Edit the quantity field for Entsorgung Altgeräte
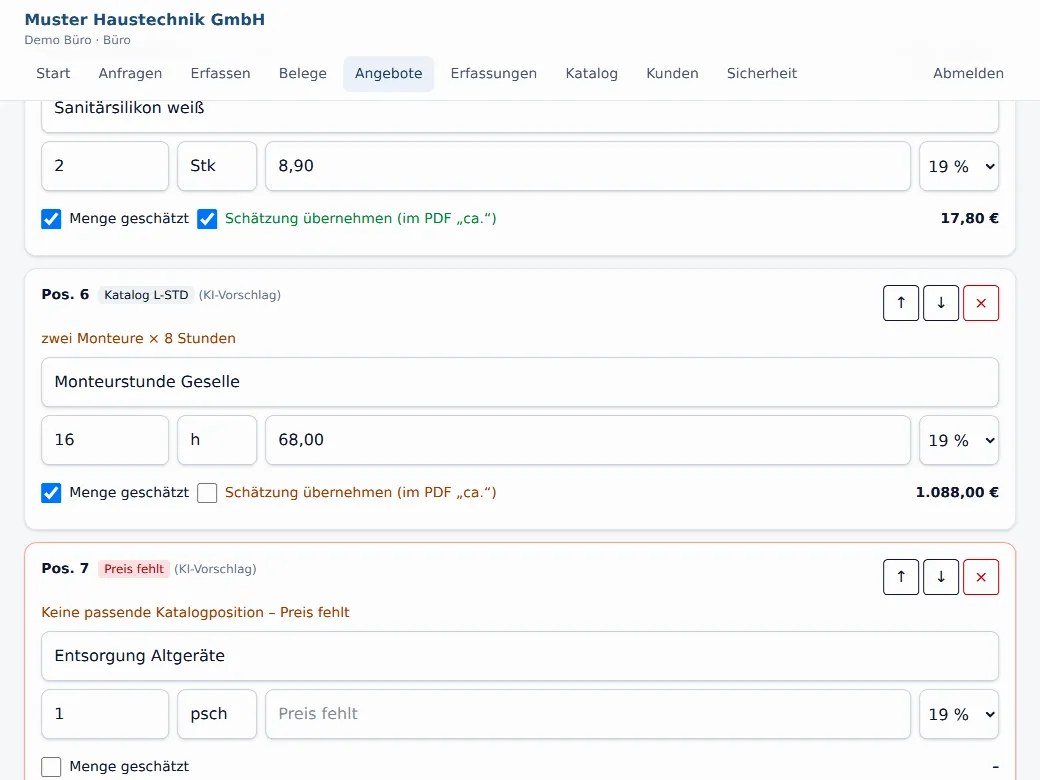This screenshot has height=780, width=1040. click(105, 714)
